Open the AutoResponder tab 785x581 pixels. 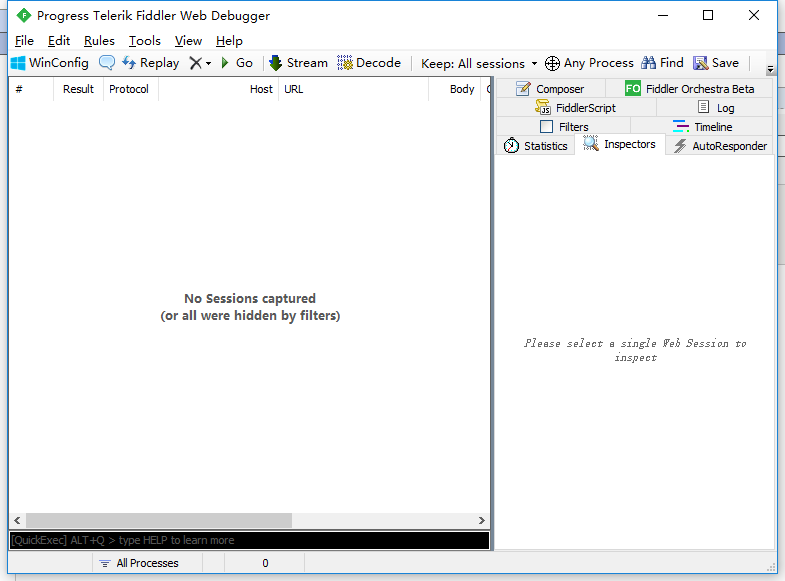[x=720, y=146]
